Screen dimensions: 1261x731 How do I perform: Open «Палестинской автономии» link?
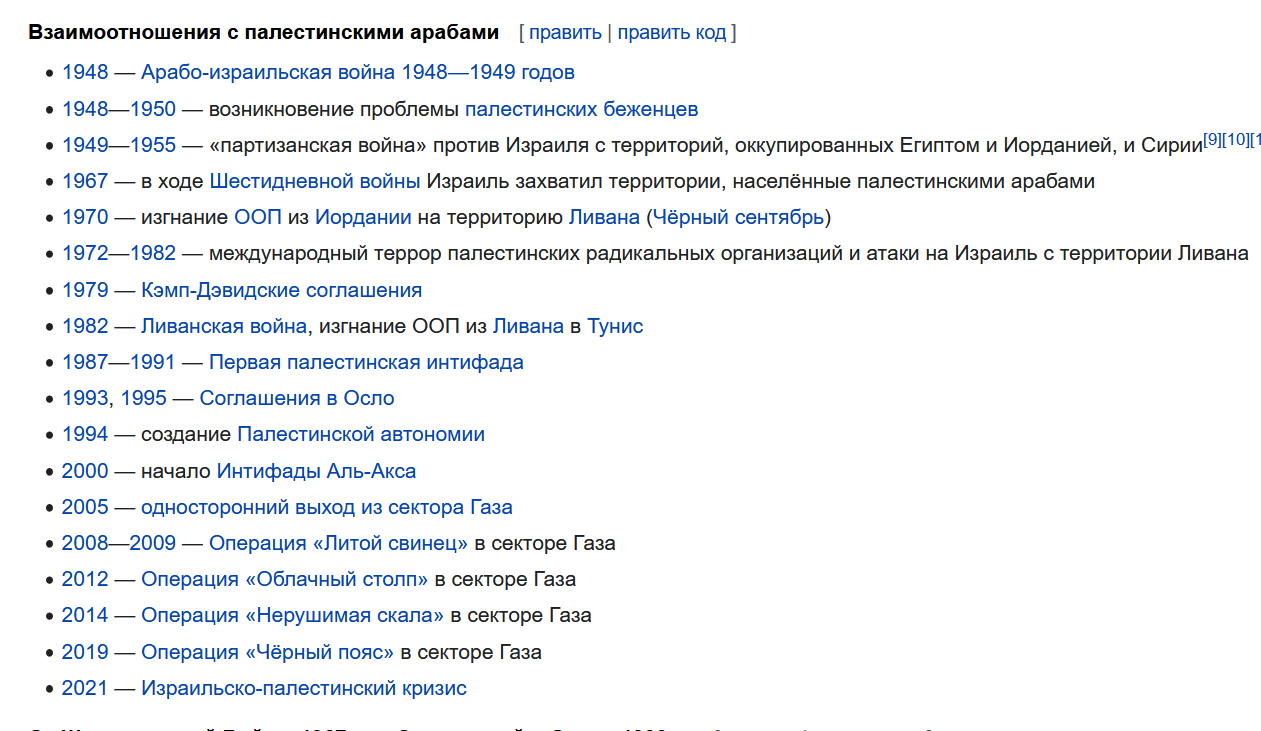(361, 434)
